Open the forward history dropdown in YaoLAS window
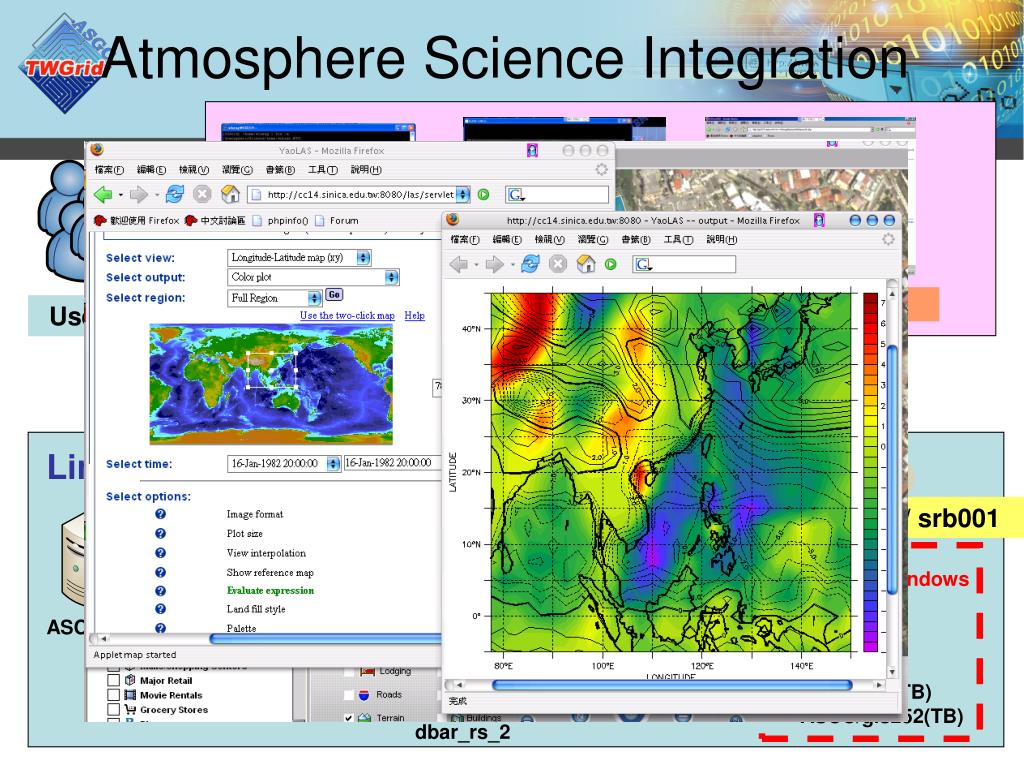1024x768 pixels. coord(157,195)
